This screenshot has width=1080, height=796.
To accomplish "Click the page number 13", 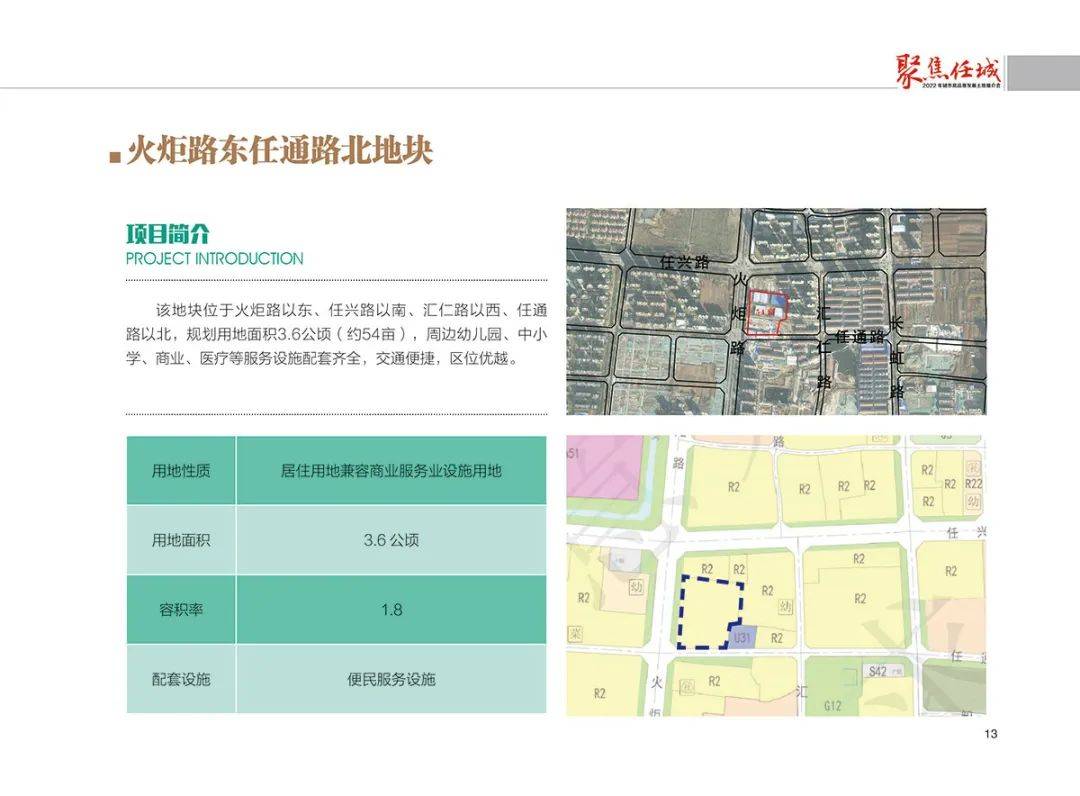I will tap(990, 734).
